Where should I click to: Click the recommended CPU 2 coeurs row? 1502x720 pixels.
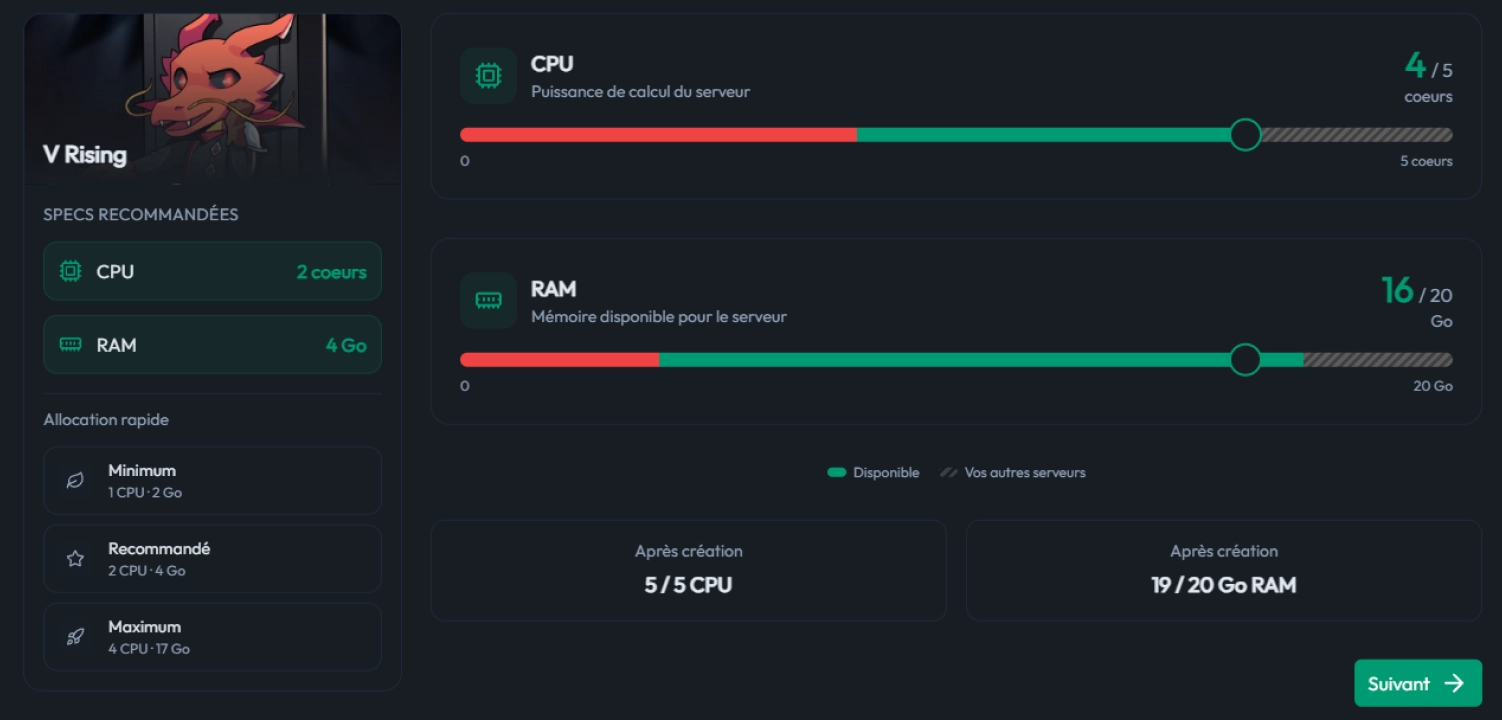tap(212, 271)
